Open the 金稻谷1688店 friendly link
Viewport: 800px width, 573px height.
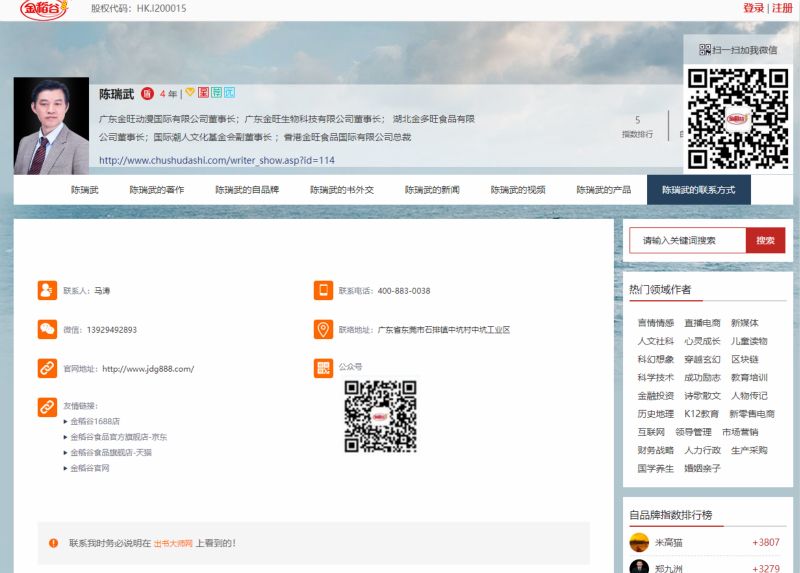95,422
